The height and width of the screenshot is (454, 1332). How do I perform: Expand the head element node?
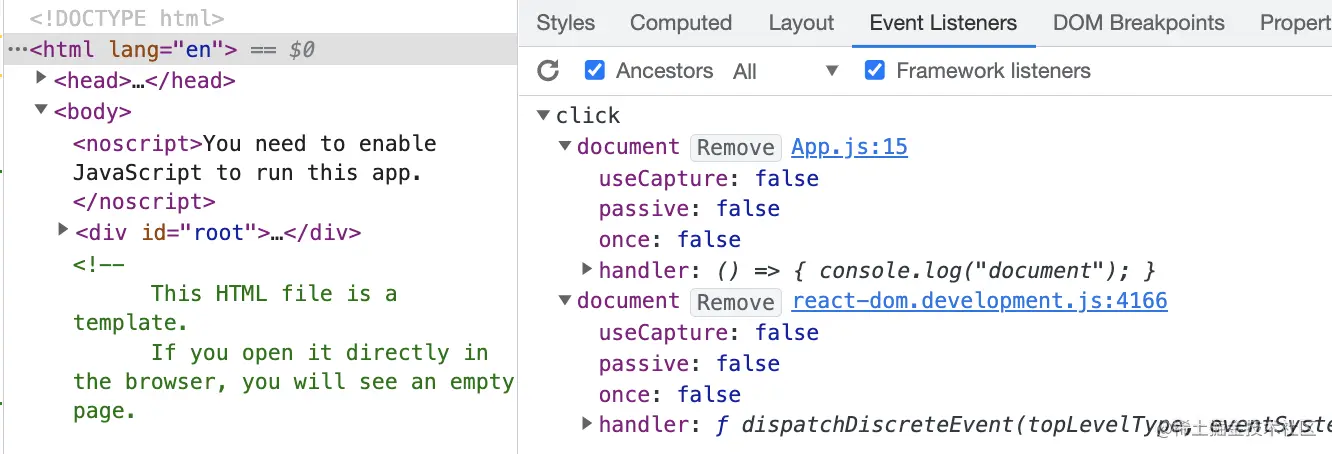(41, 78)
